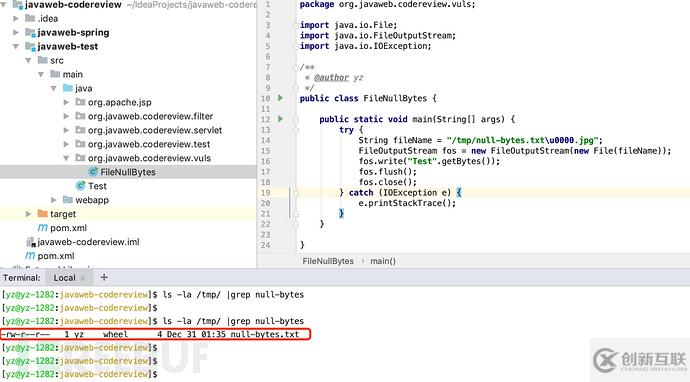690x382 pixels.
Task: Expand the org.javaweb.codereview.filter package arrow
Action: tap(66, 116)
